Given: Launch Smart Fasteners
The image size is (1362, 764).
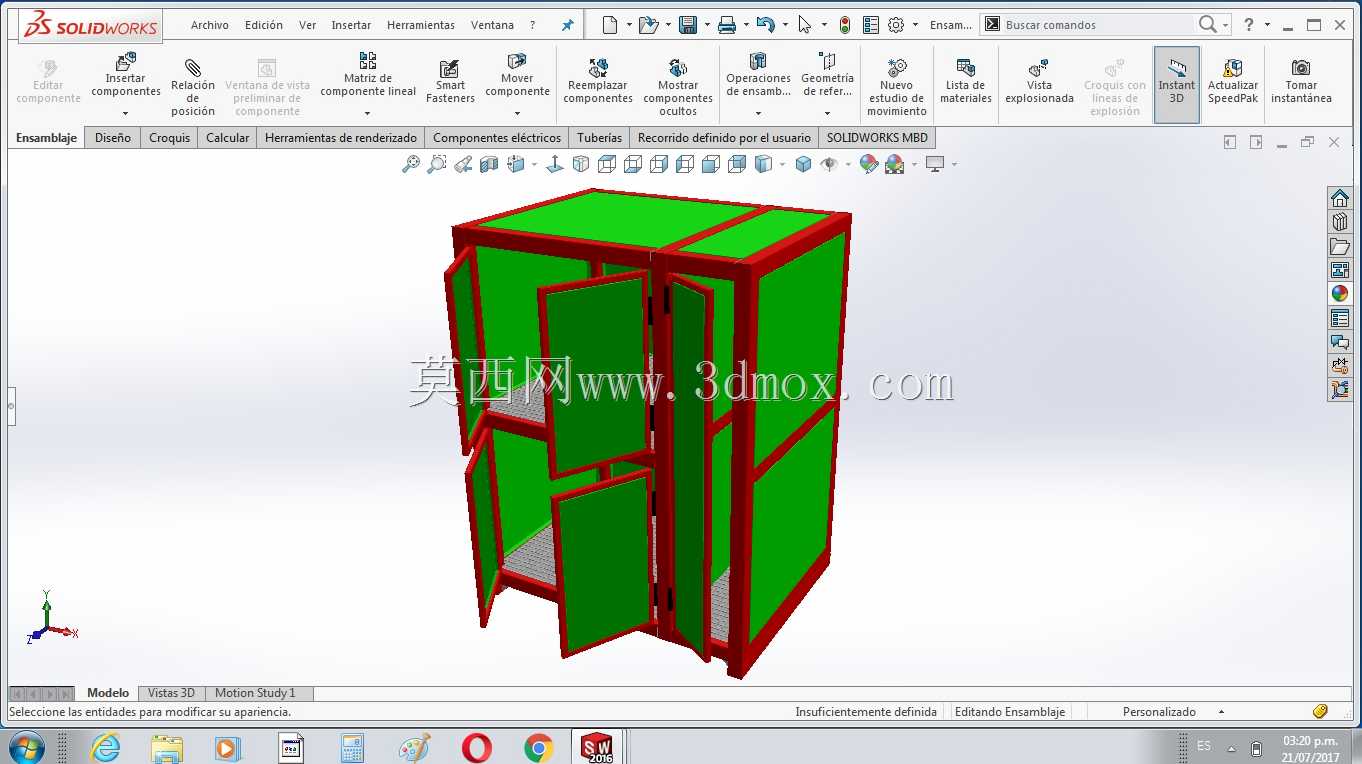Looking at the screenshot, I should click(x=450, y=82).
